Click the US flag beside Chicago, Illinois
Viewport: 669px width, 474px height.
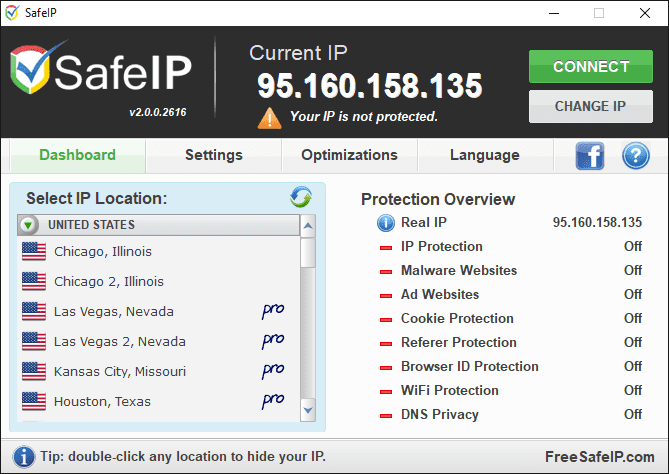point(34,251)
